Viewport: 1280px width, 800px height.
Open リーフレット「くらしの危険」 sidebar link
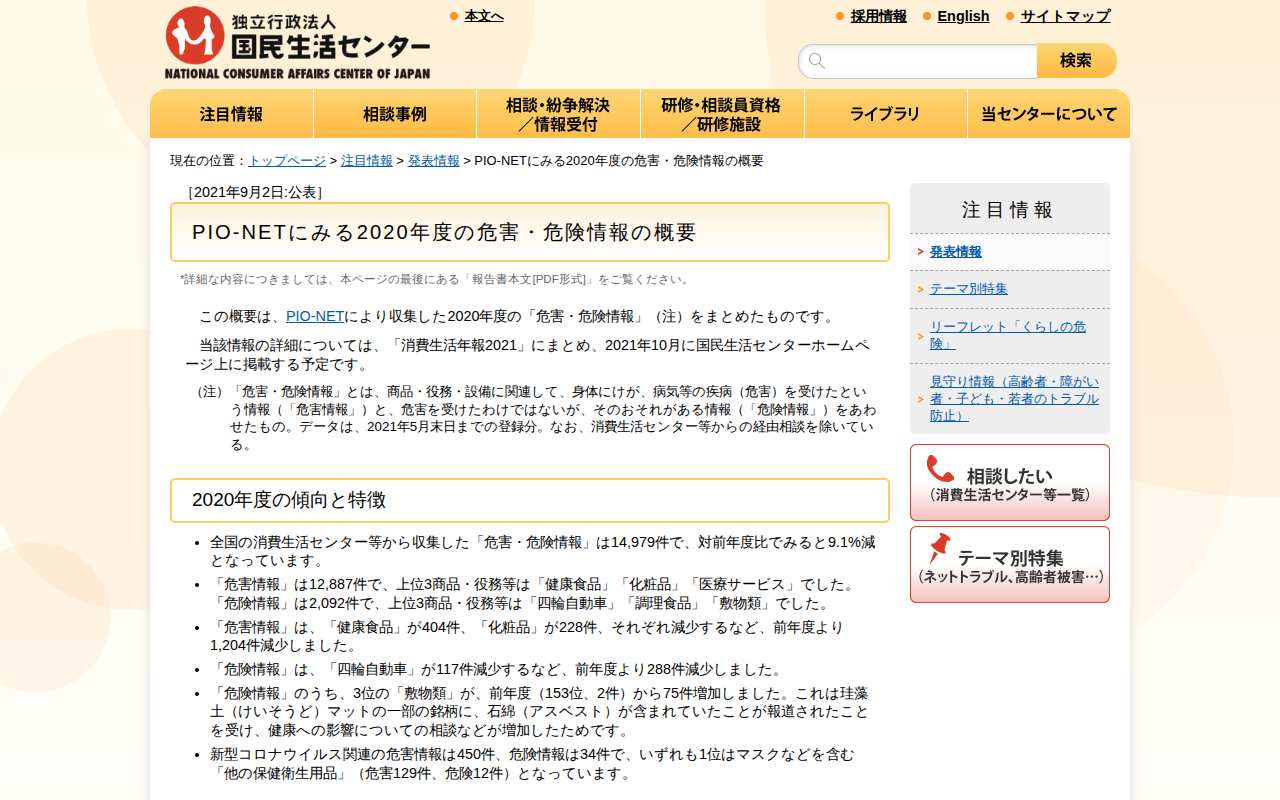tap(1008, 335)
